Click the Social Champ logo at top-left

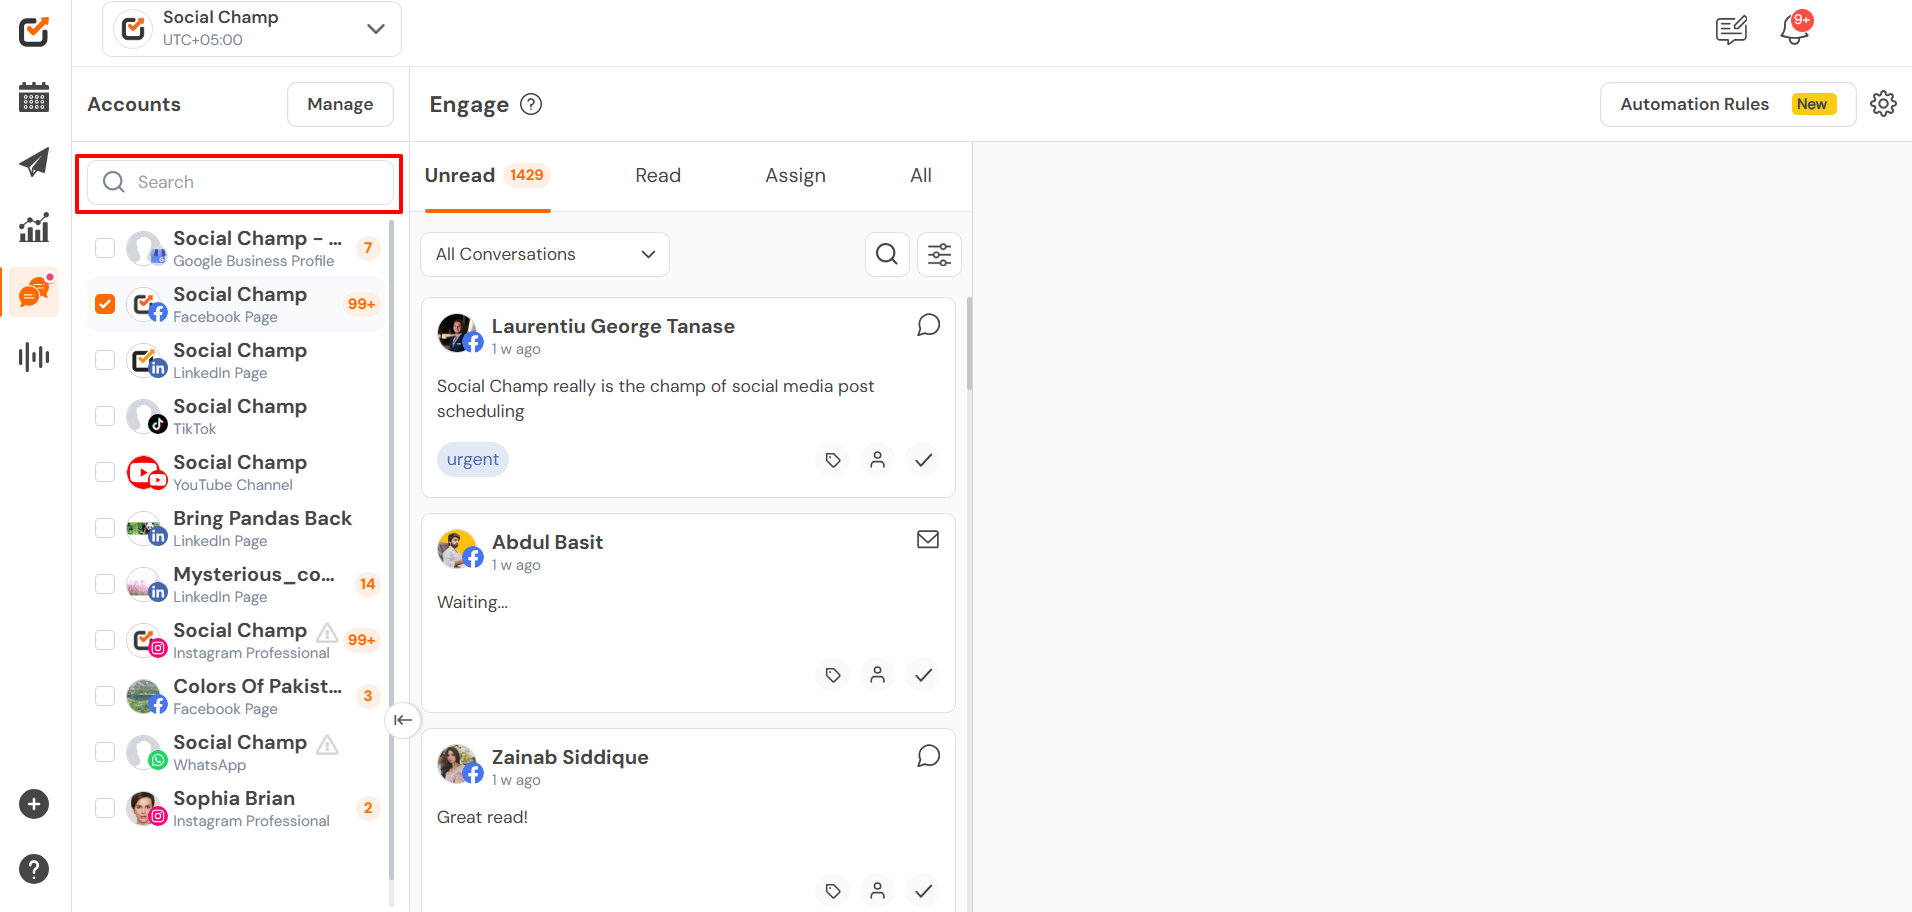[x=34, y=32]
